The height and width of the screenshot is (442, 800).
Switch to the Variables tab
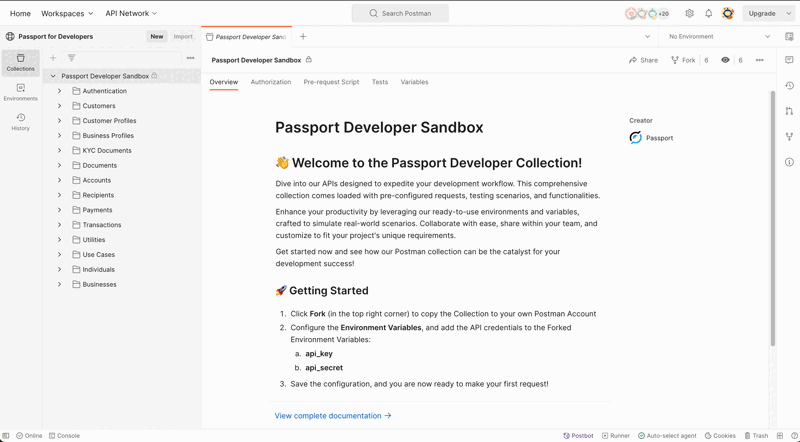click(414, 82)
